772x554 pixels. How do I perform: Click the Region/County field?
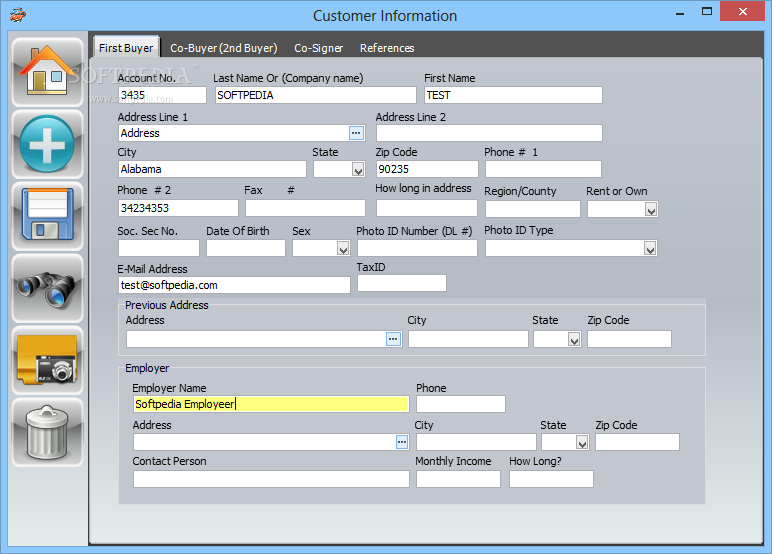[x=533, y=209]
